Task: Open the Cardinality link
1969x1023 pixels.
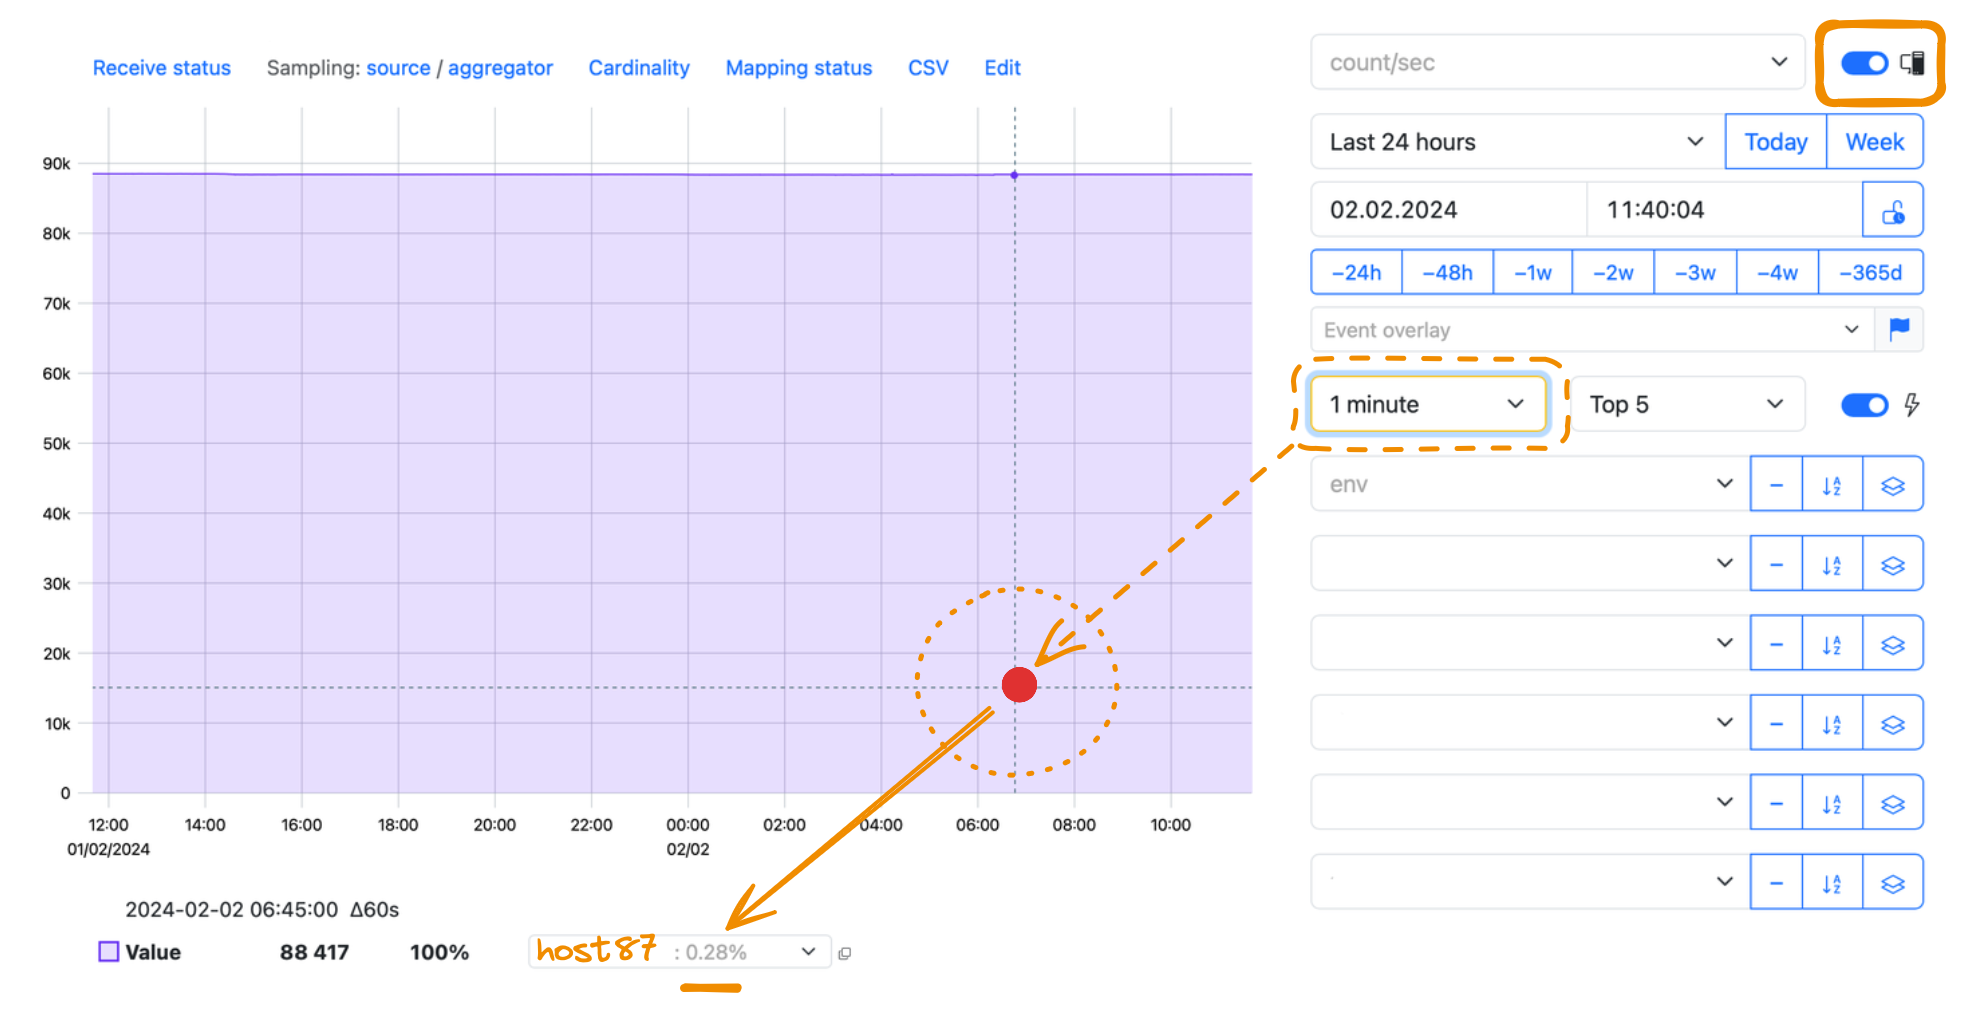Action: [x=639, y=68]
